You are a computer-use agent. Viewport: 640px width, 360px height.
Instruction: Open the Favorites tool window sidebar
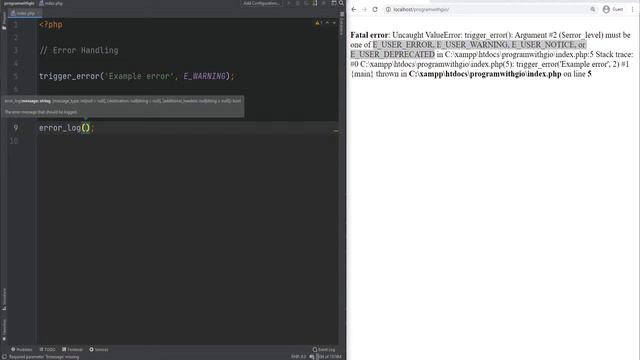click(4, 330)
